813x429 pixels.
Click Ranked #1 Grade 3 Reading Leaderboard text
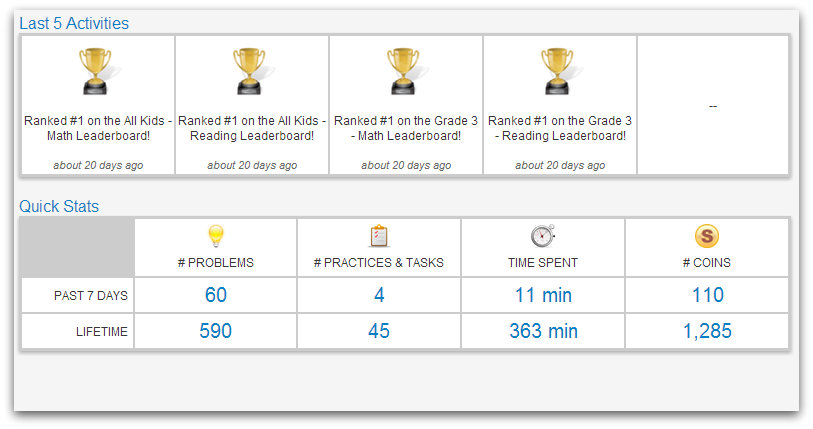[560, 128]
